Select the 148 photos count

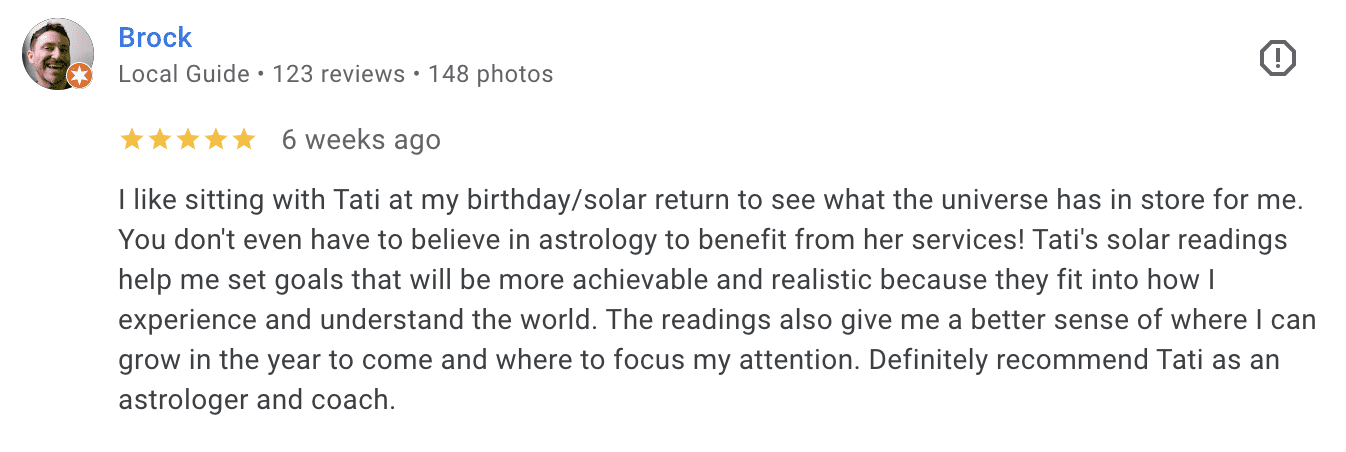490,74
